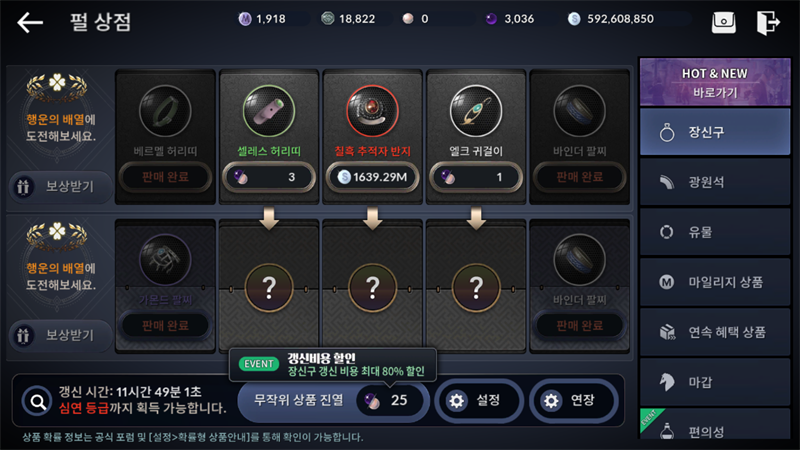Select the 엘크 귀걸이 earring icon

click(476, 111)
